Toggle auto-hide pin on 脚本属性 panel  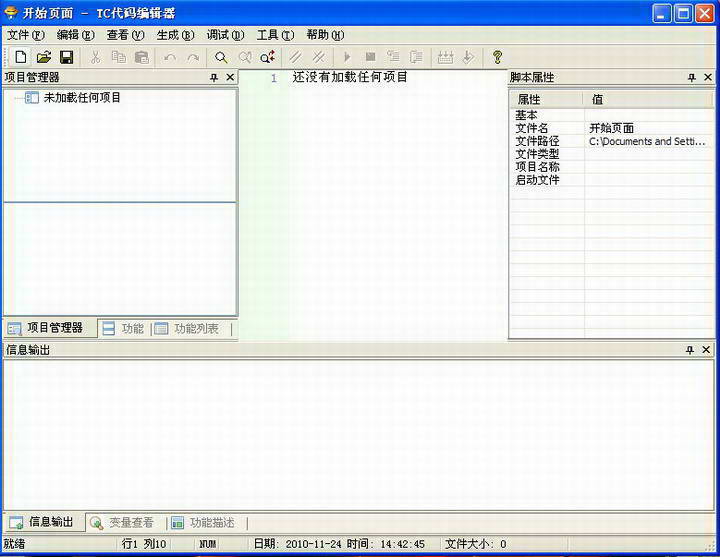click(x=691, y=77)
